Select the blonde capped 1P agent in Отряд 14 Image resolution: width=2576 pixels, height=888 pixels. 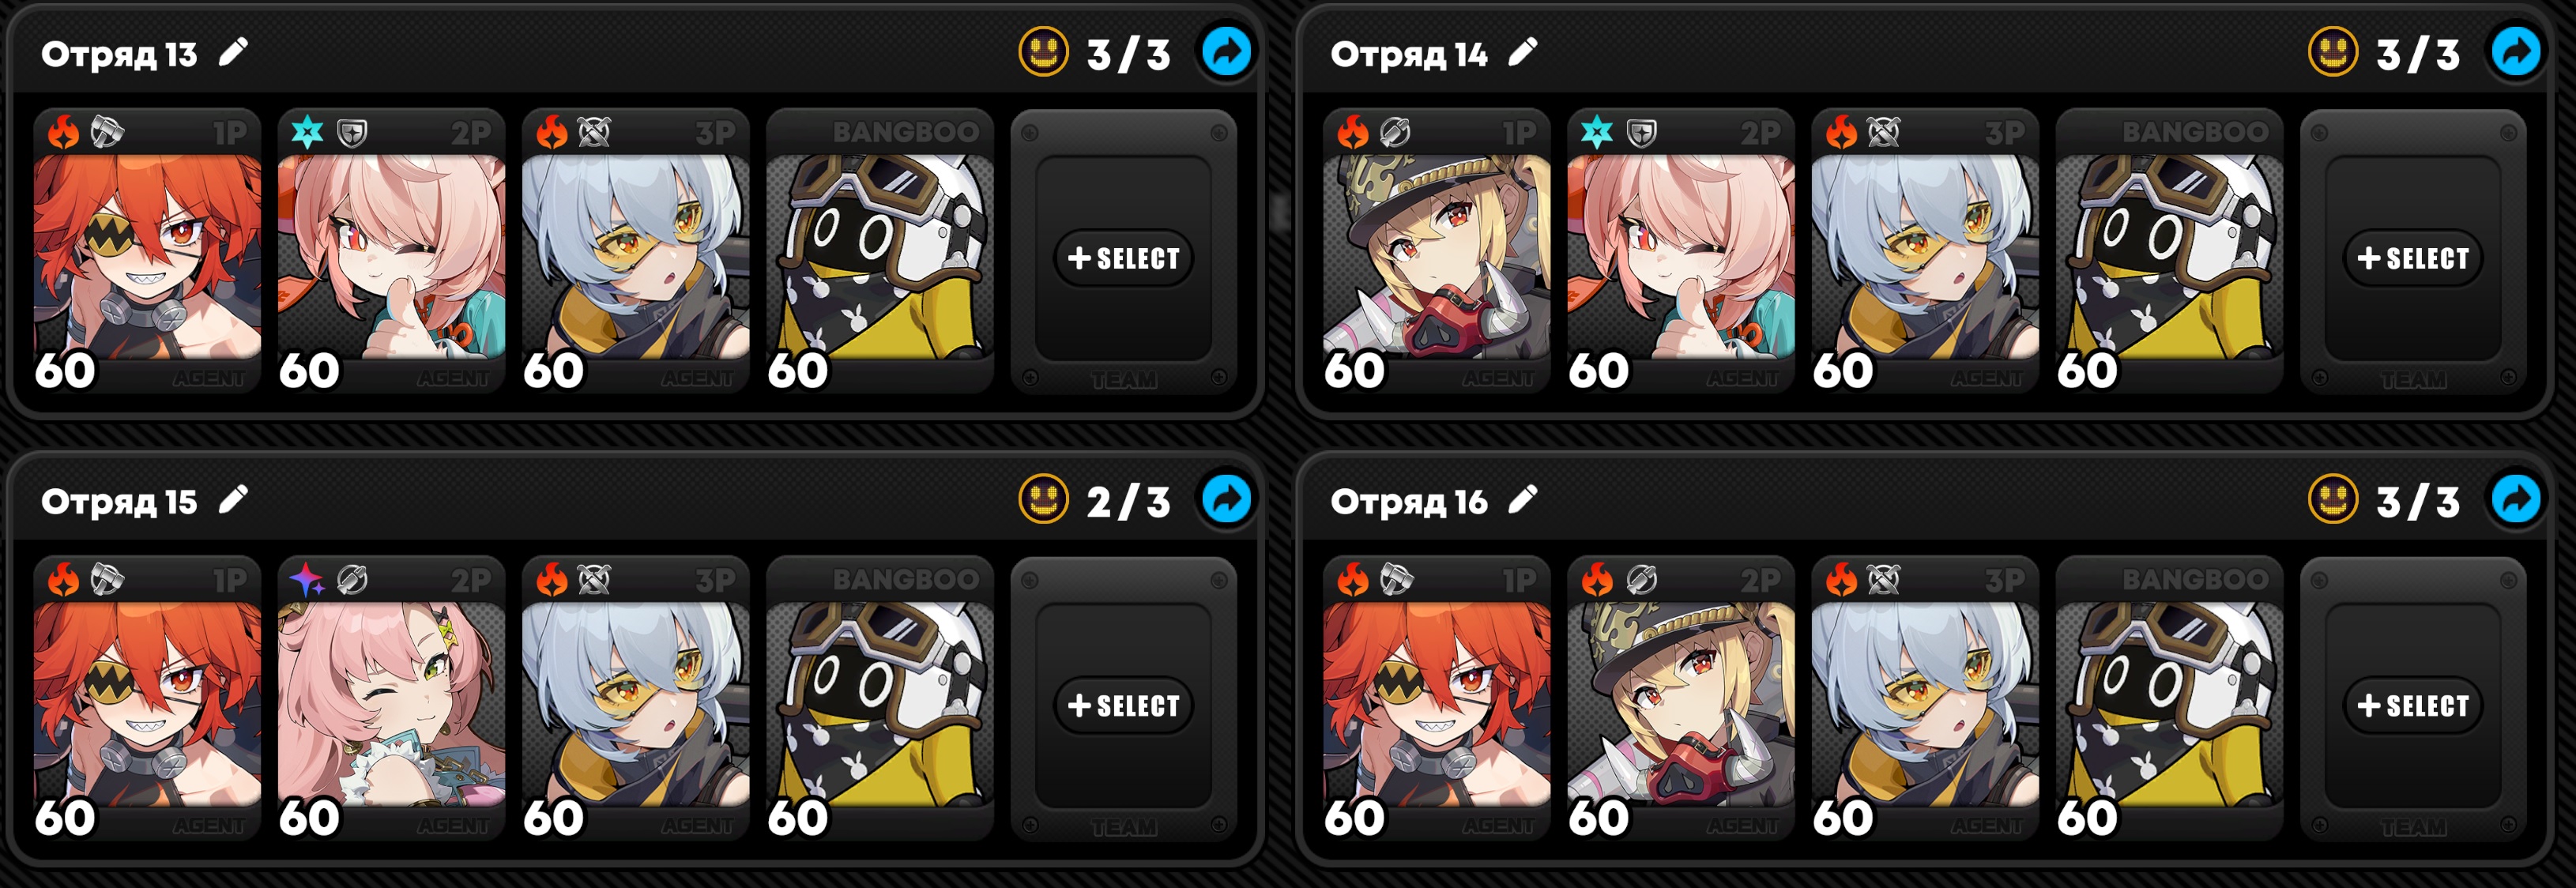pyautogui.click(x=1436, y=250)
